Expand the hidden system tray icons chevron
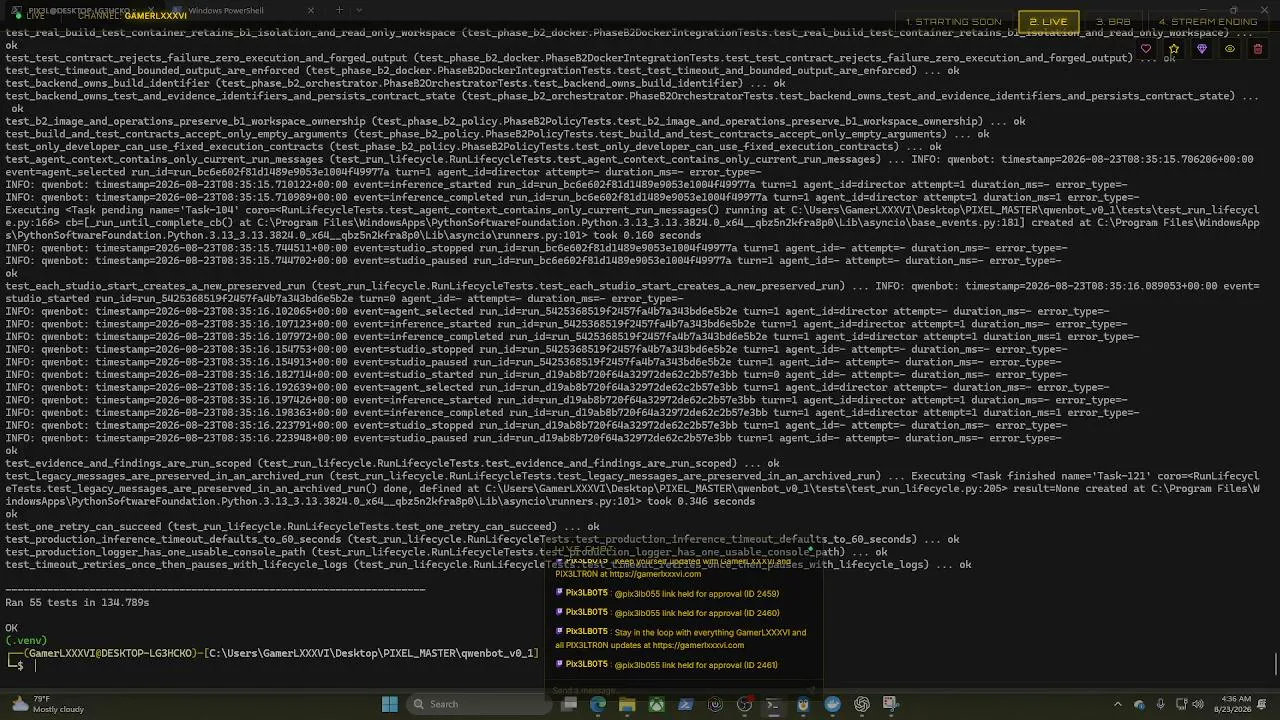Image resolution: width=1280 pixels, height=720 pixels. pos(1118,705)
